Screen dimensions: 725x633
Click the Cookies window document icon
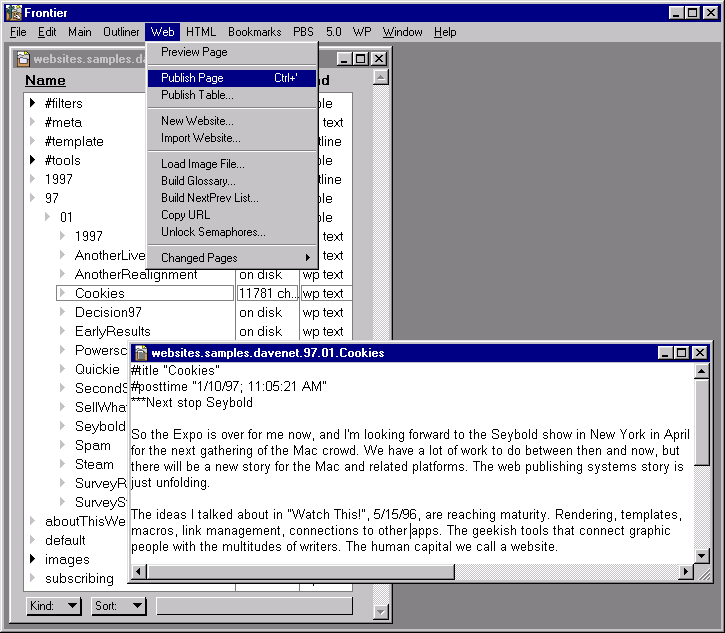pos(141,353)
